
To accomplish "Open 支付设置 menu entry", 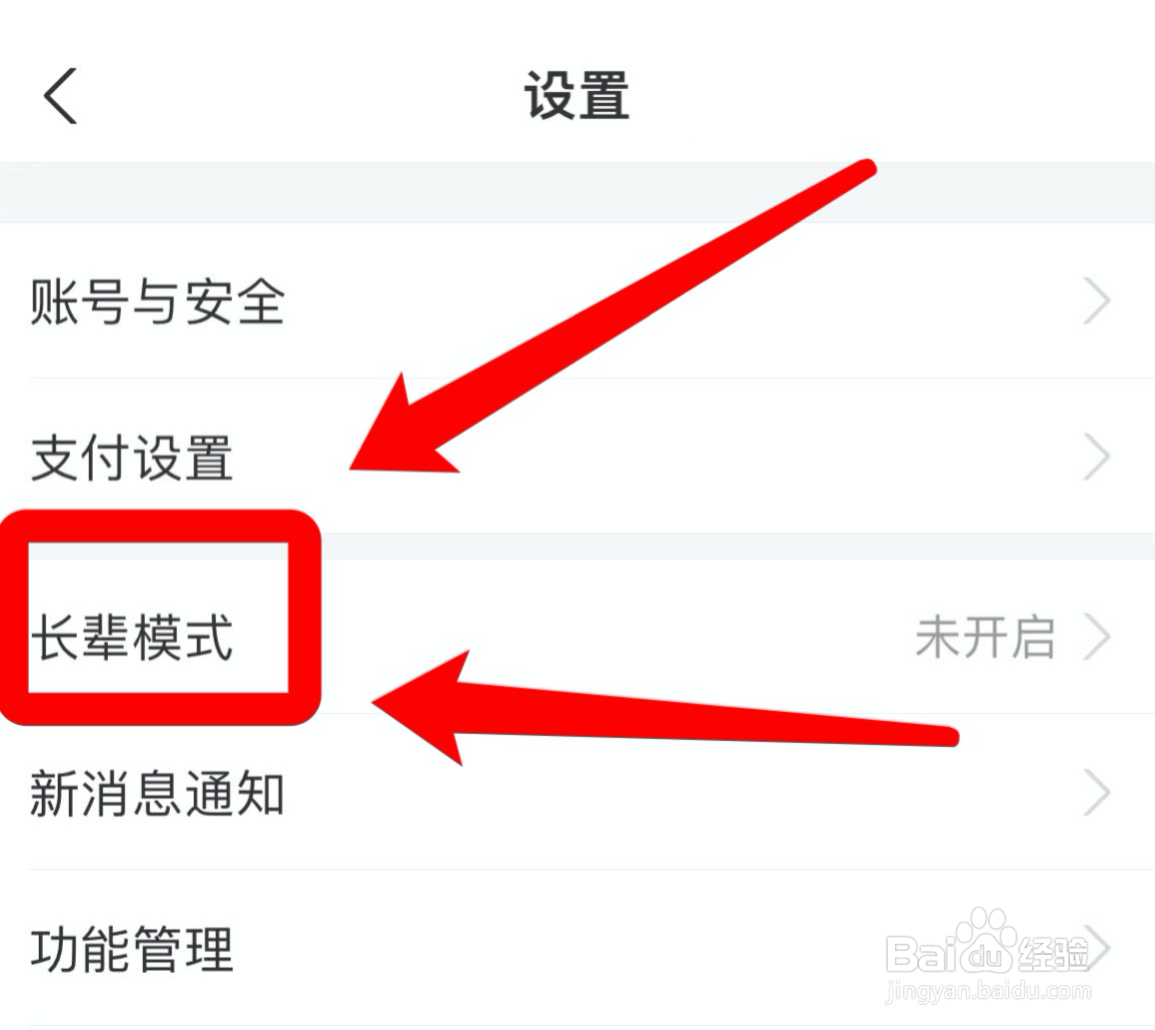I will click(x=578, y=456).
